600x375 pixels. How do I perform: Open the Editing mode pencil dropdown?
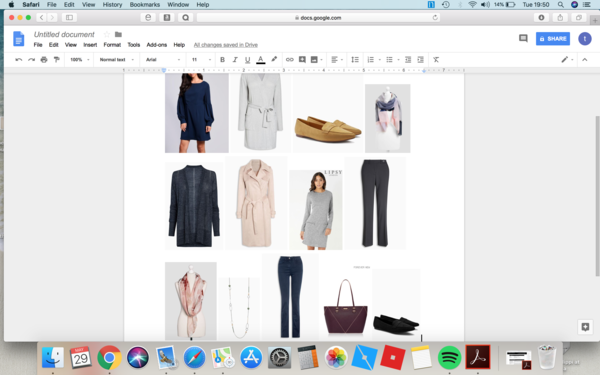pos(567,60)
